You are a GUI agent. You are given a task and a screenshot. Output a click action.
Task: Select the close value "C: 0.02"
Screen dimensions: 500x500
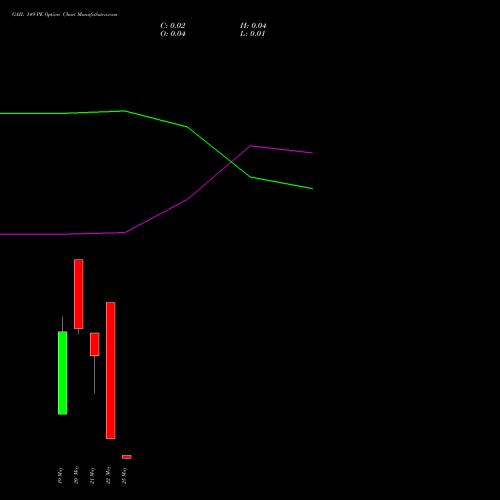coord(173,26)
